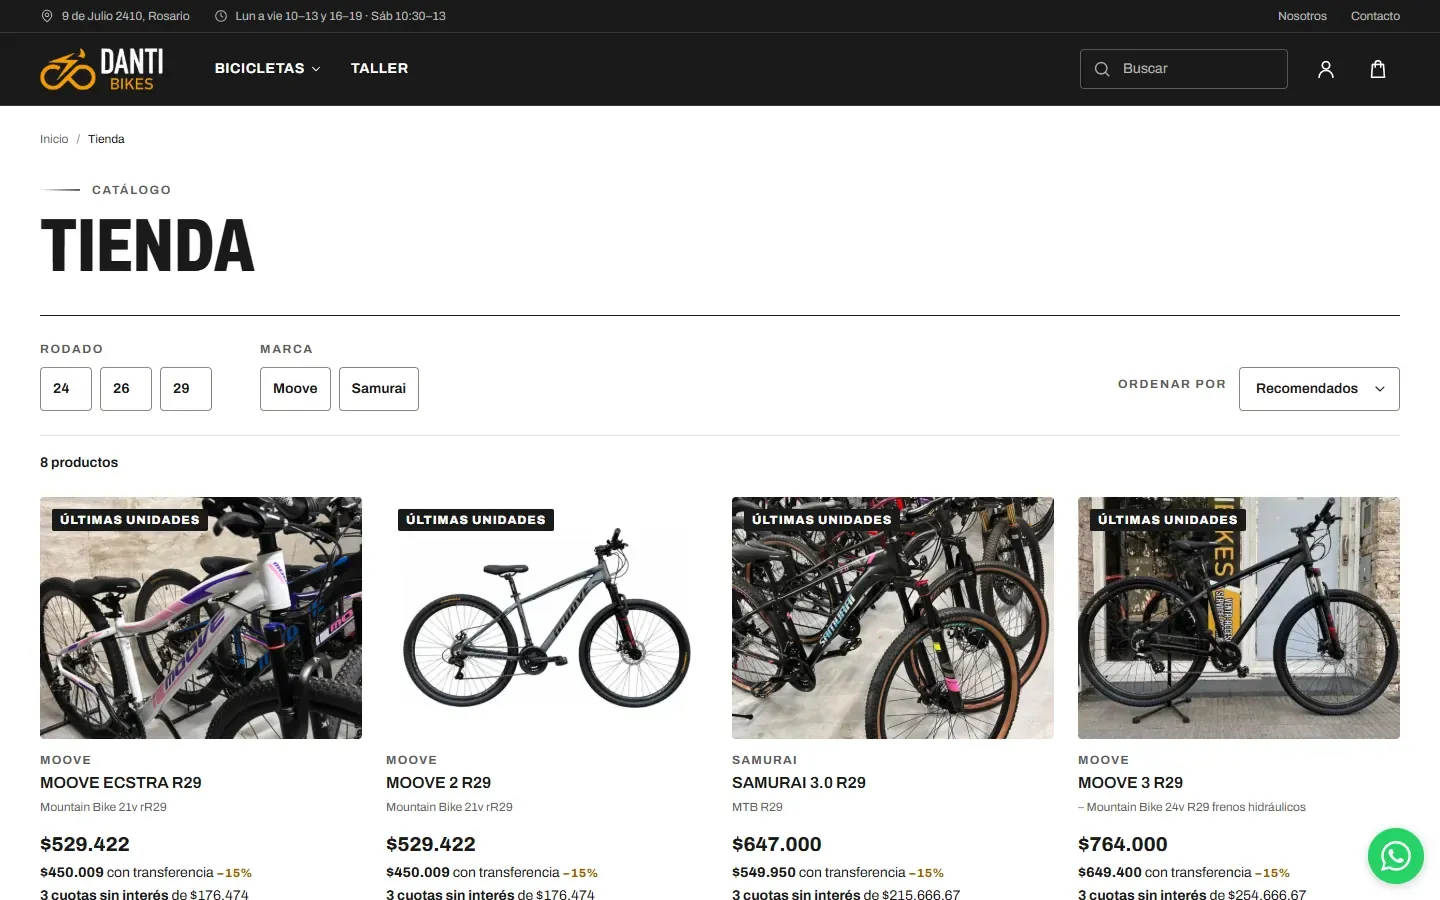Open the WhatsApp chat button
Image resolution: width=1440 pixels, height=900 pixels.
[1396, 856]
